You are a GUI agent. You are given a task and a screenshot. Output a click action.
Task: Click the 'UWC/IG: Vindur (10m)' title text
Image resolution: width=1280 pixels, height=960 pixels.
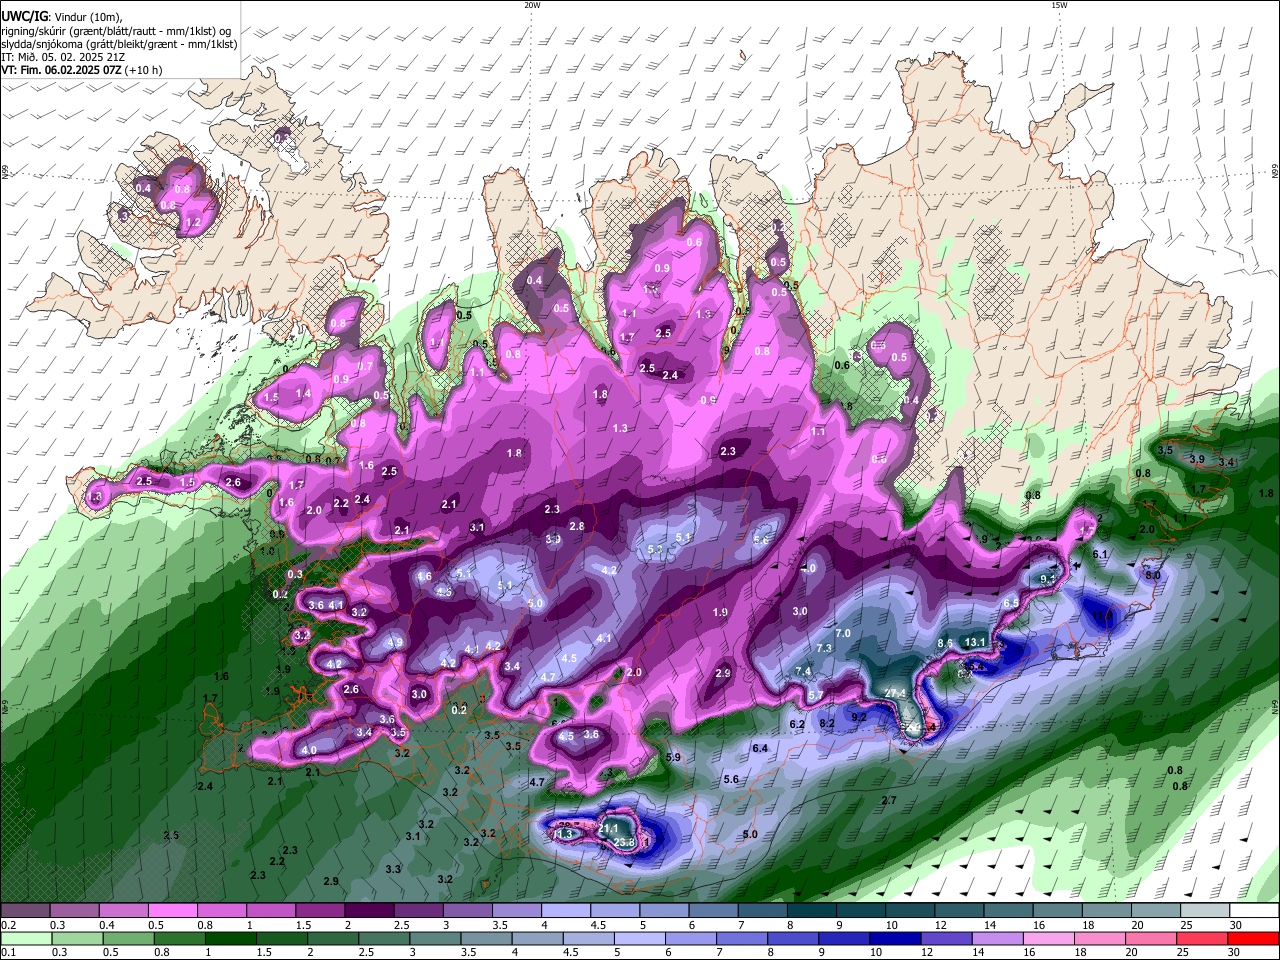(59, 17)
